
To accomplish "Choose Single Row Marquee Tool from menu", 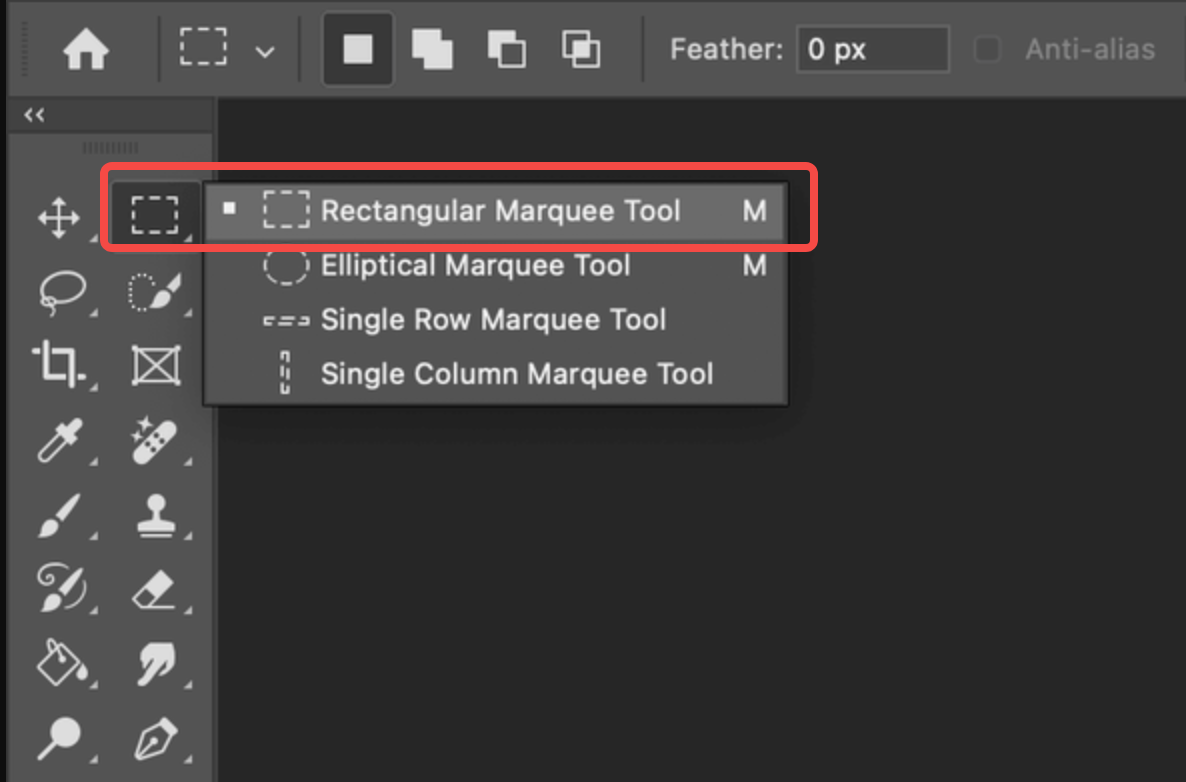I will tap(493, 319).
